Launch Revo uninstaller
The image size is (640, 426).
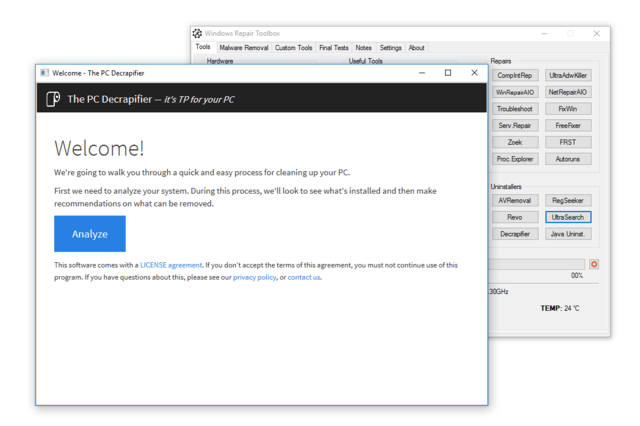515,217
